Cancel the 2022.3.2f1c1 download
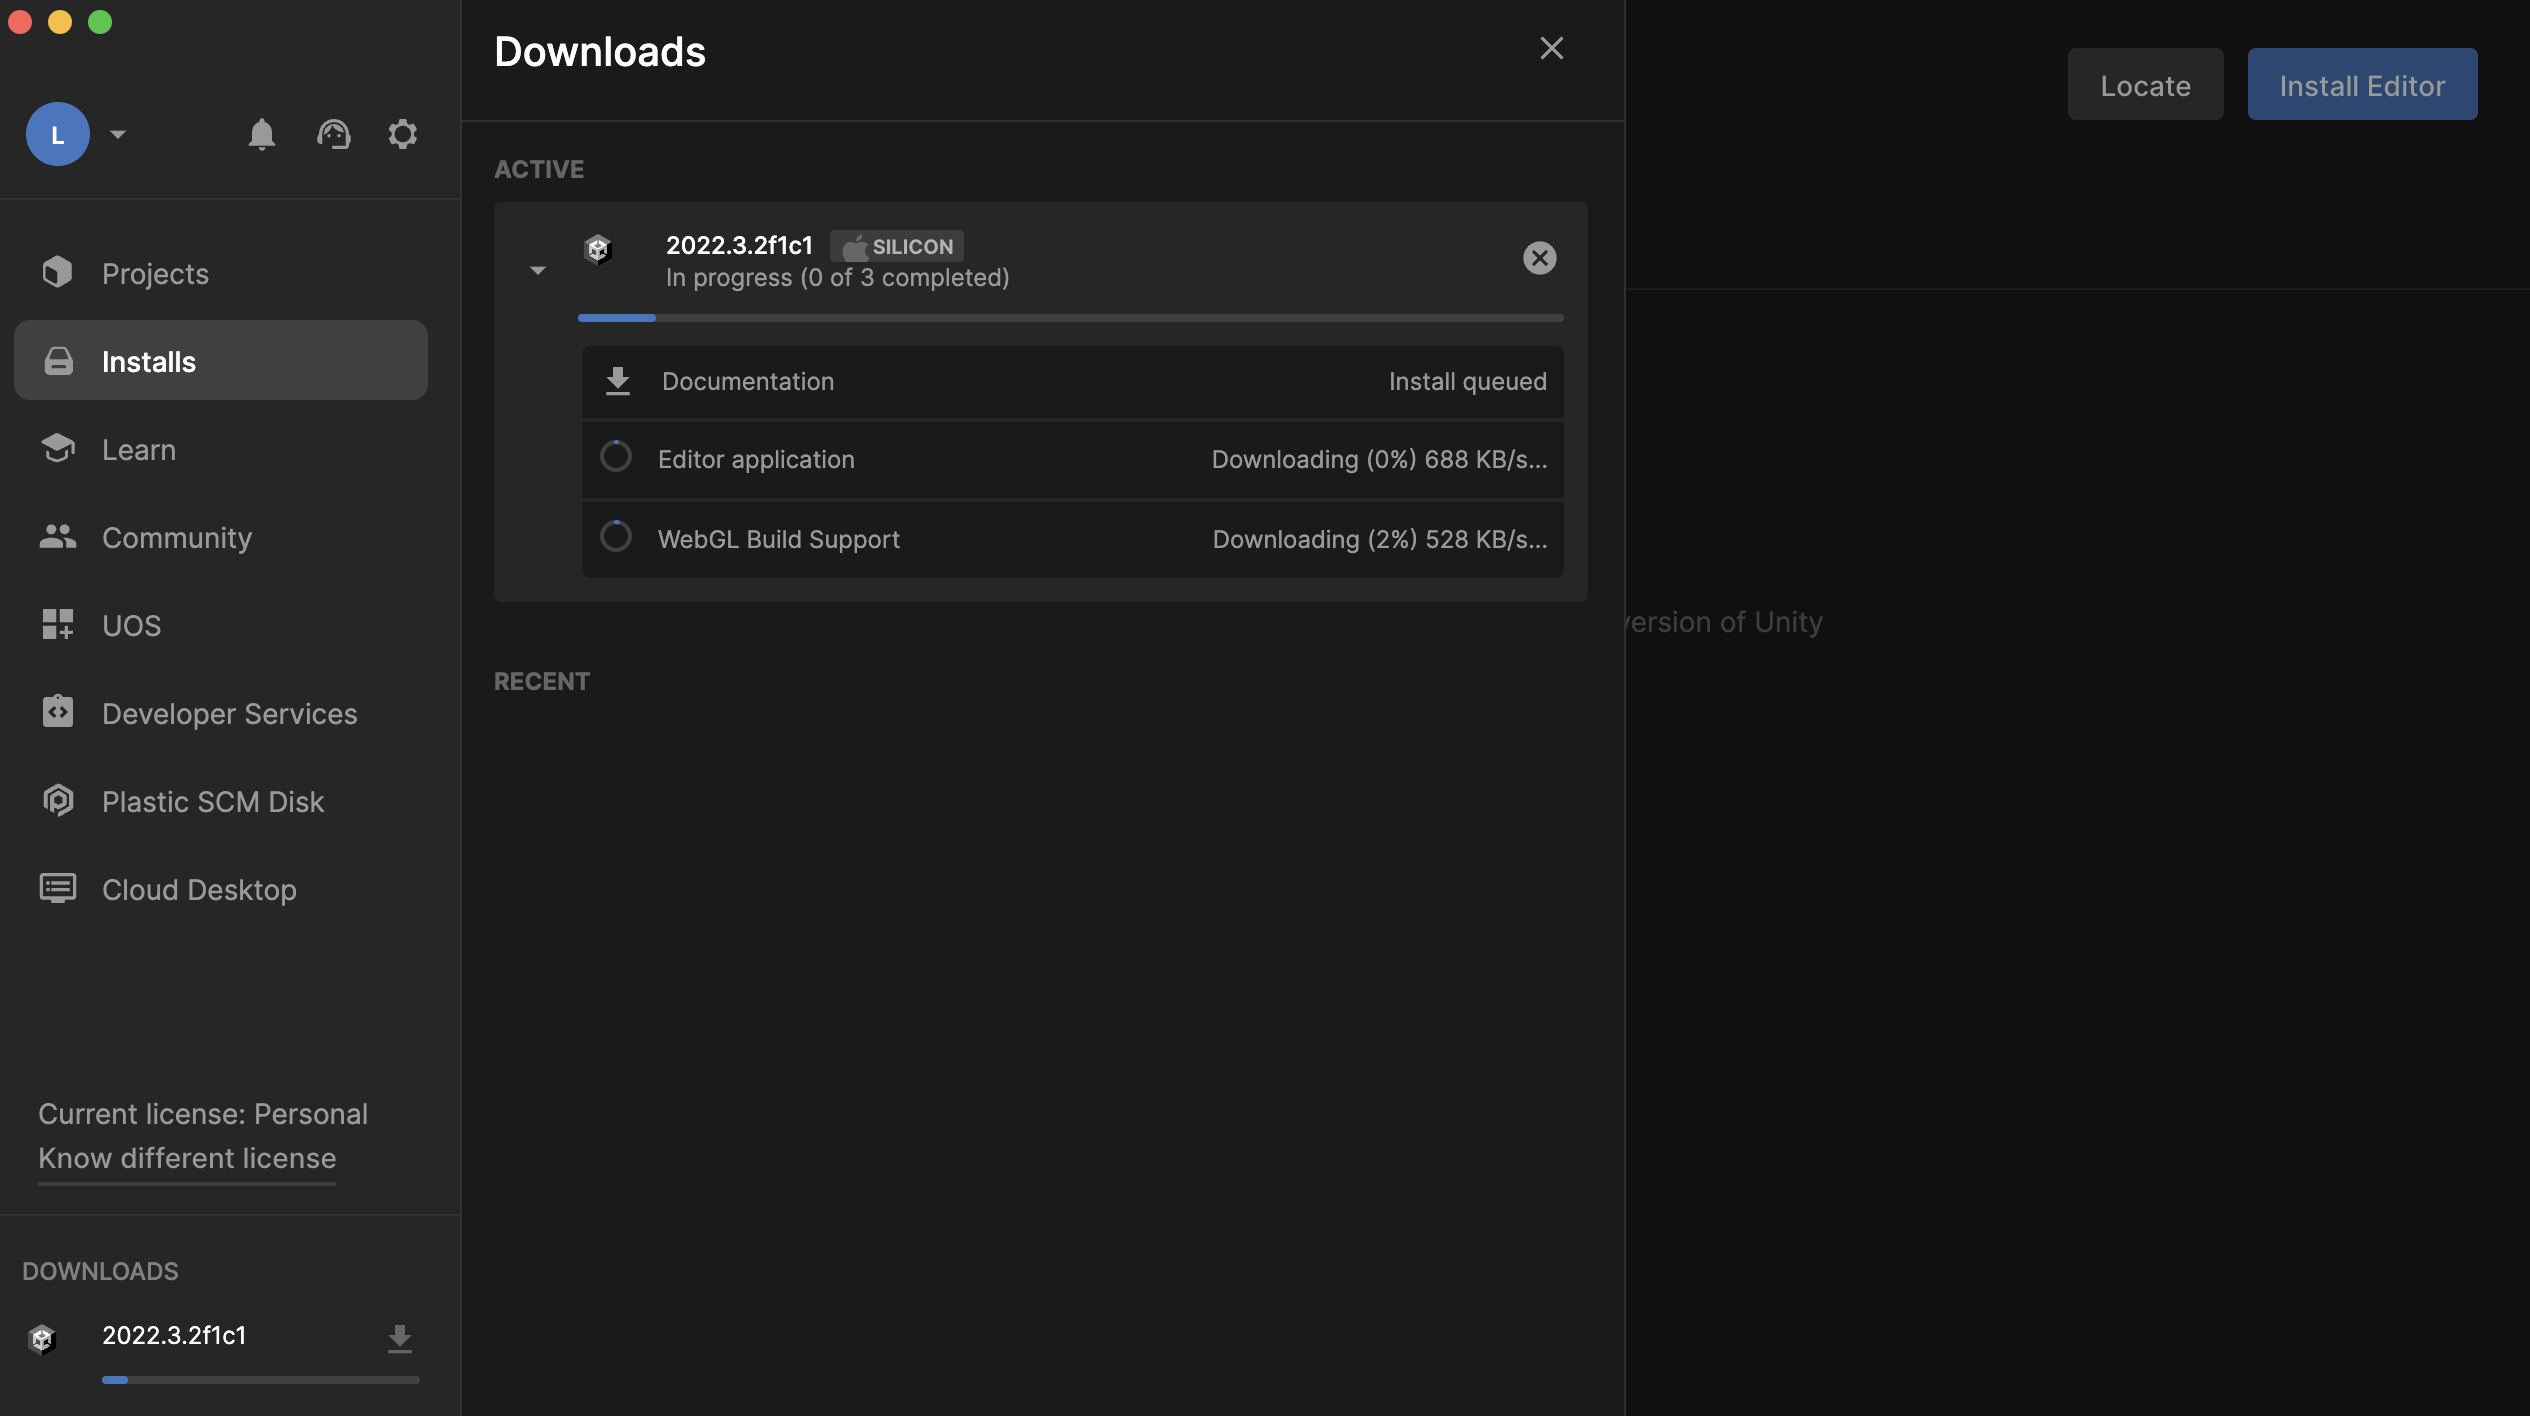Screen dimensions: 2530x1416 tap(1540, 258)
